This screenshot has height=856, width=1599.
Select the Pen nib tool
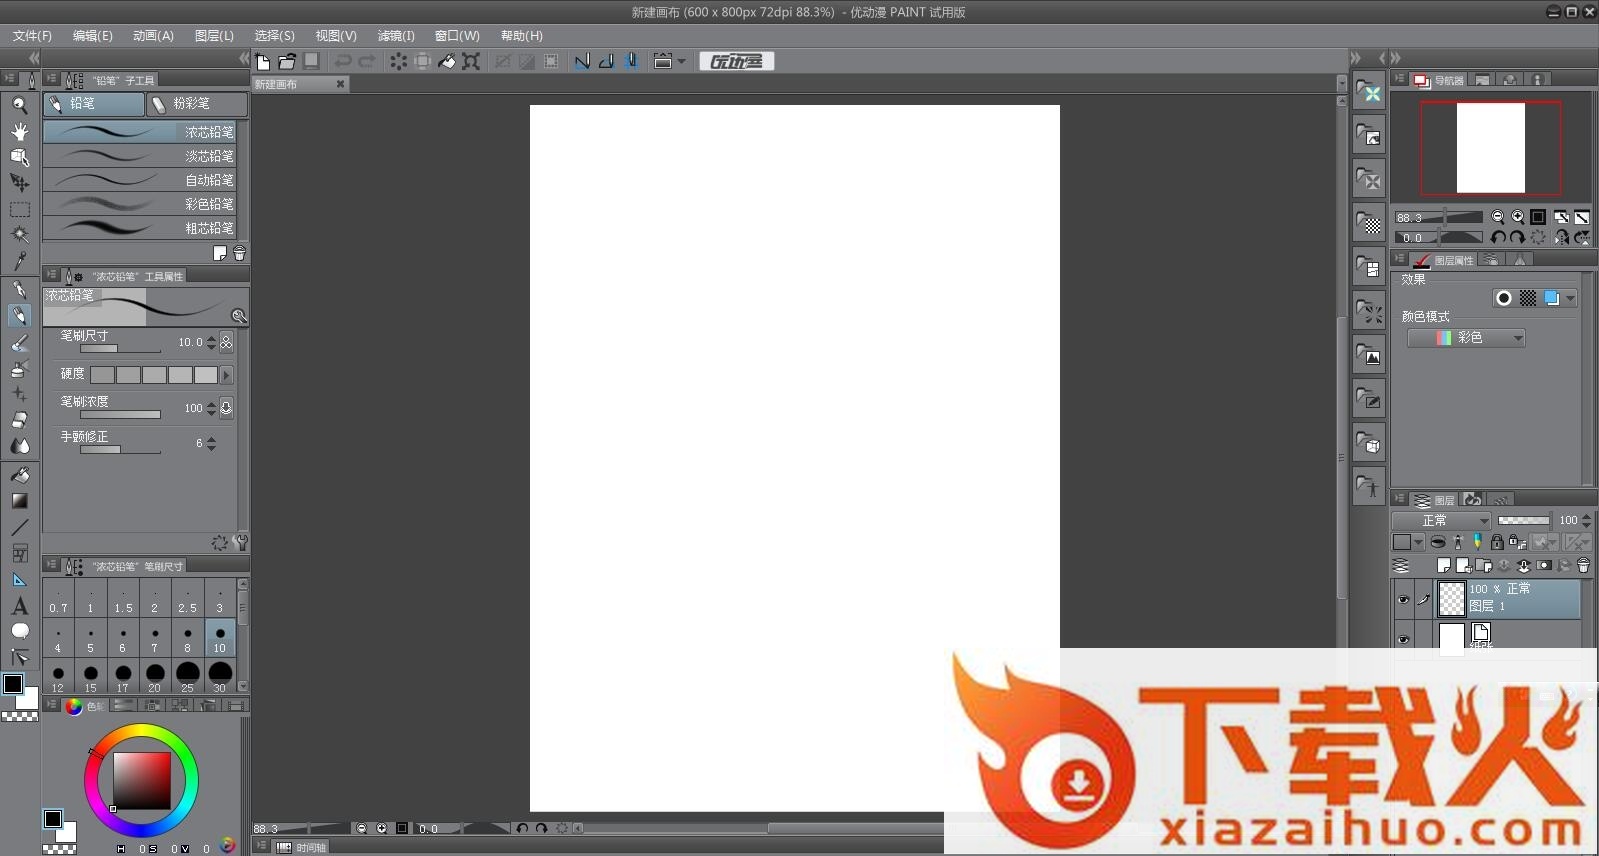pyautogui.click(x=19, y=289)
